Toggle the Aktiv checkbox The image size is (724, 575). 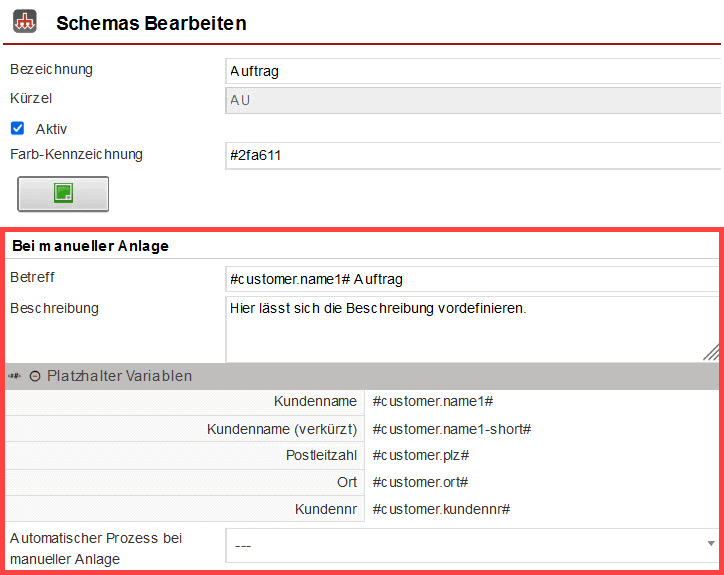point(17,128)
